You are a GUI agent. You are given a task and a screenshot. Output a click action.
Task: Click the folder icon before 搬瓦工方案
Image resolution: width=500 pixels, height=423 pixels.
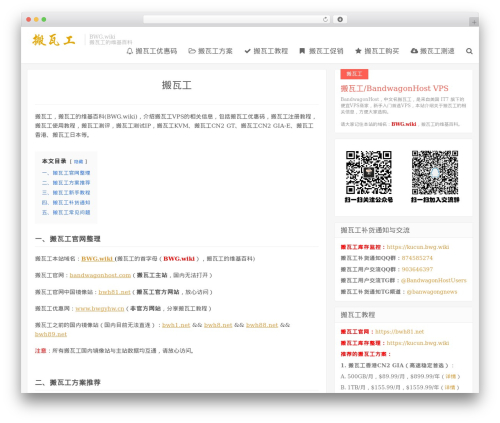pos(192,51)
